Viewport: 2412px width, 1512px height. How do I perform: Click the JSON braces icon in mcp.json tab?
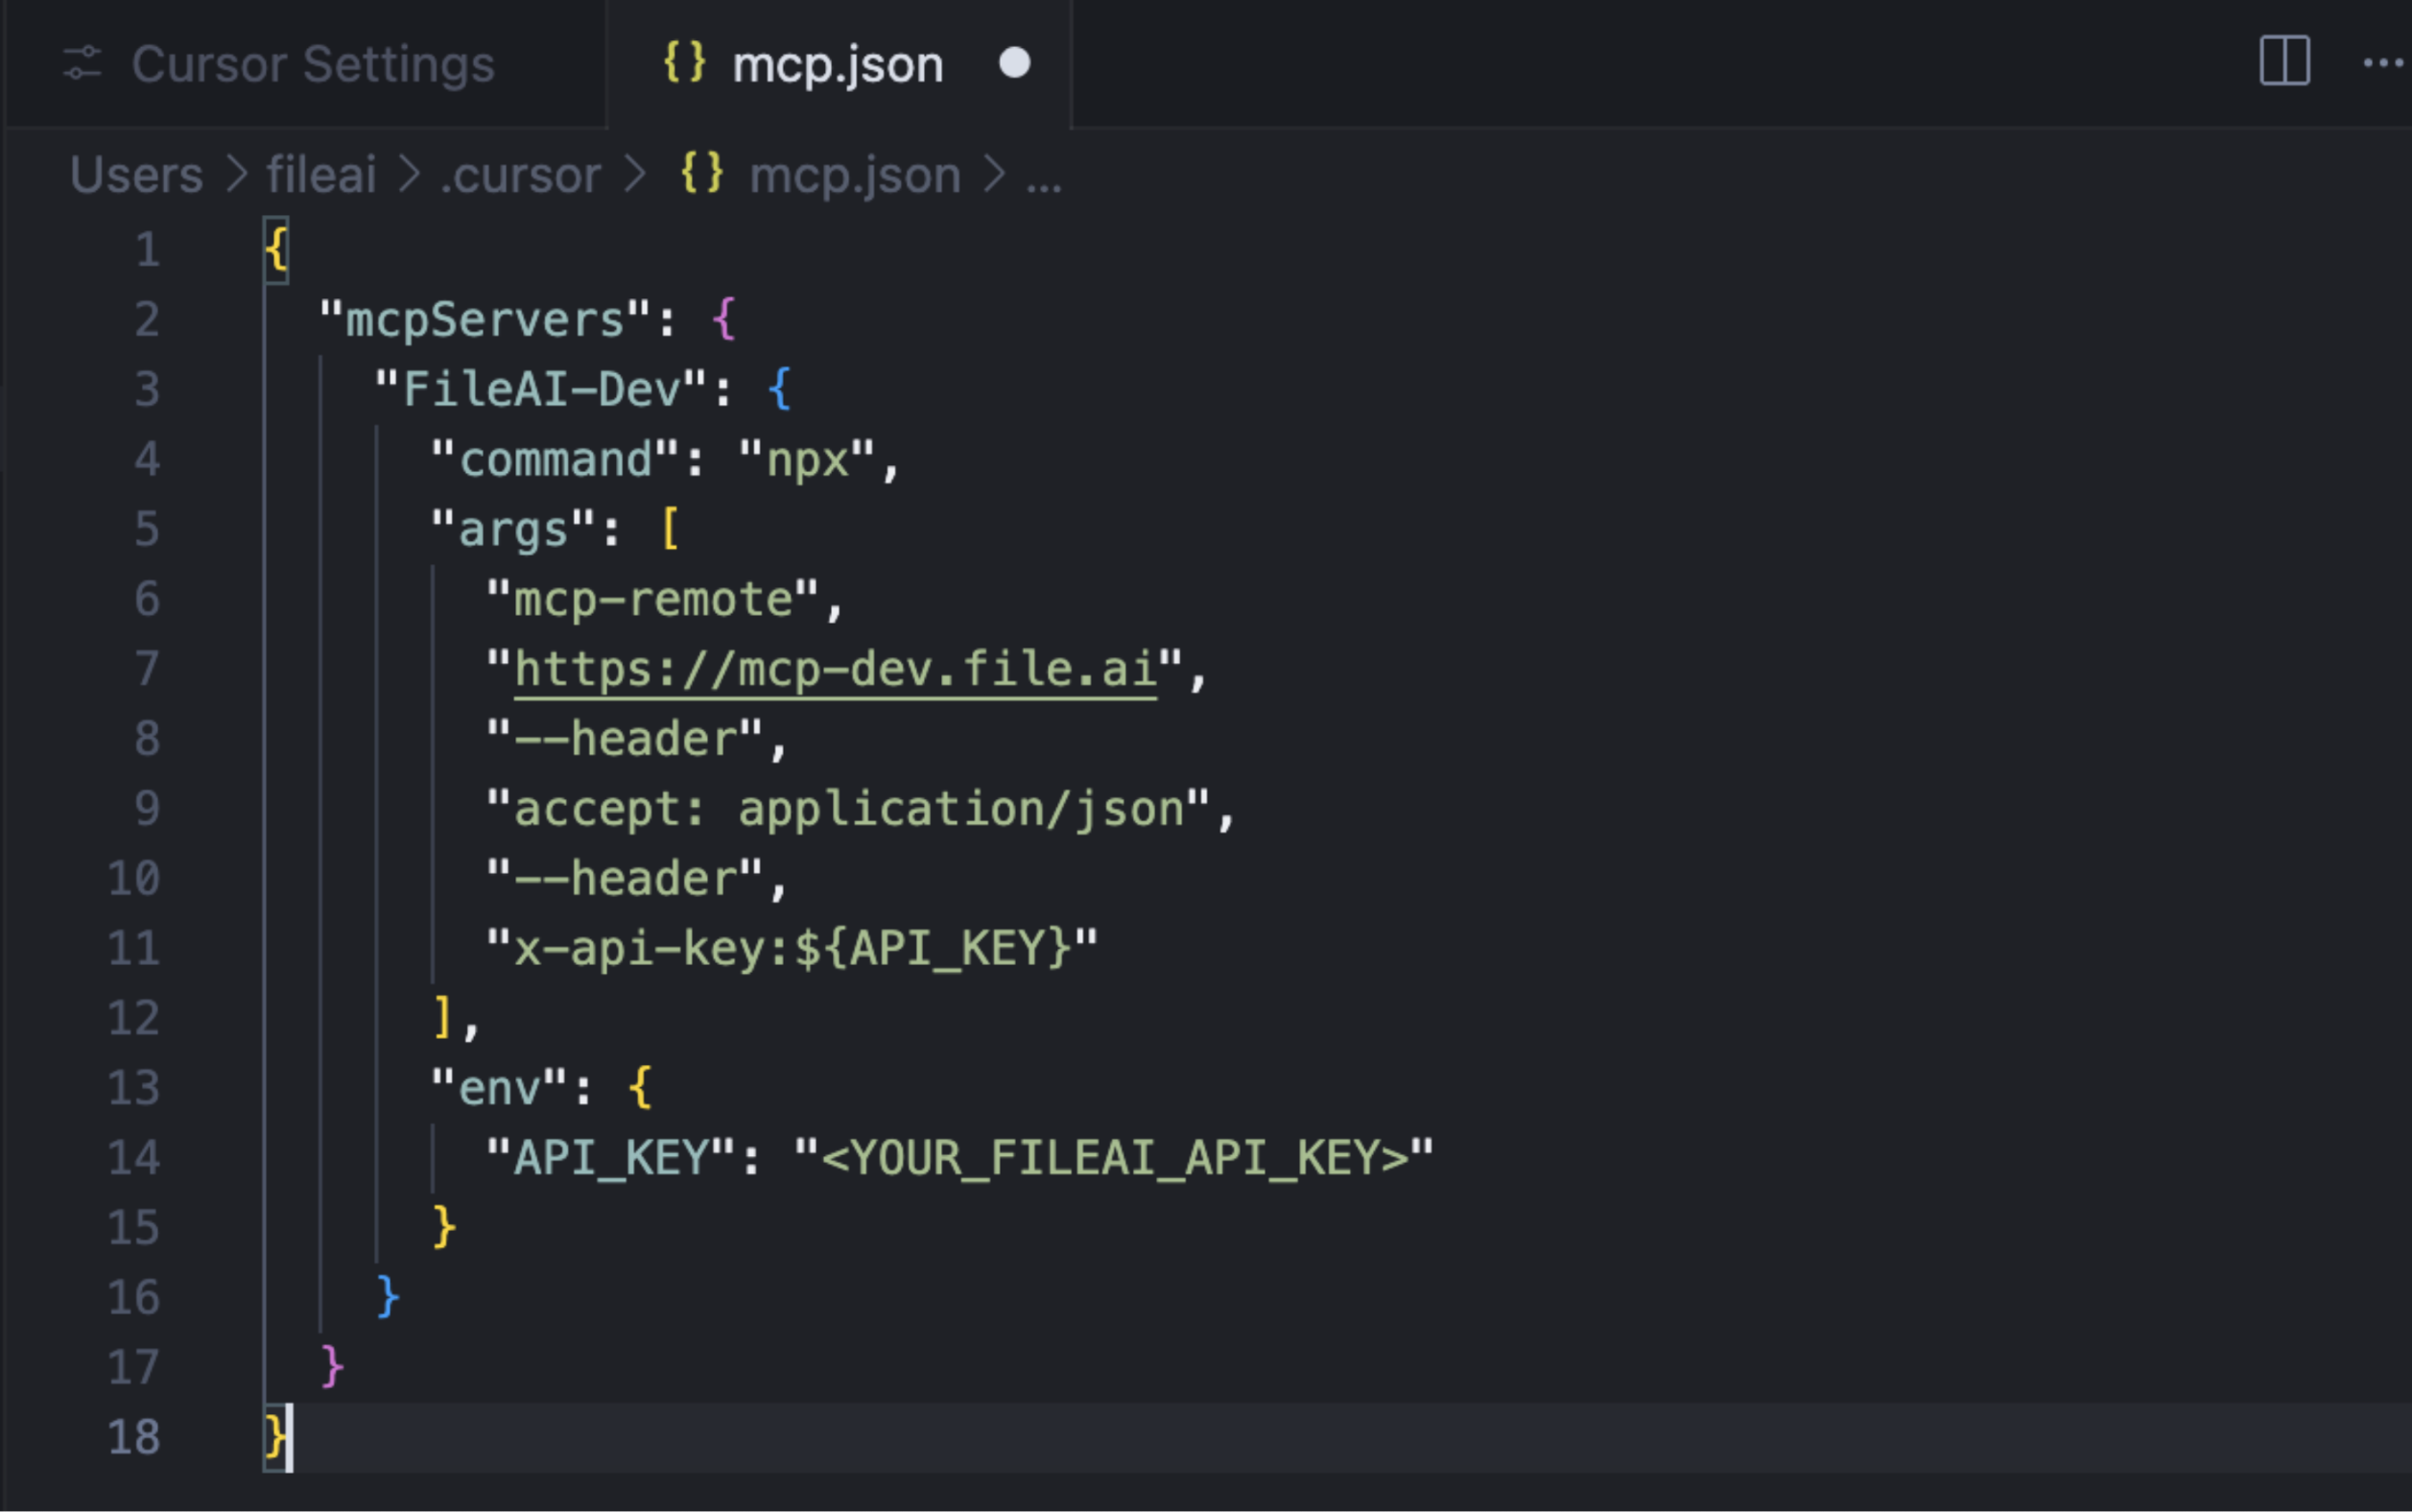coord(685,63)
